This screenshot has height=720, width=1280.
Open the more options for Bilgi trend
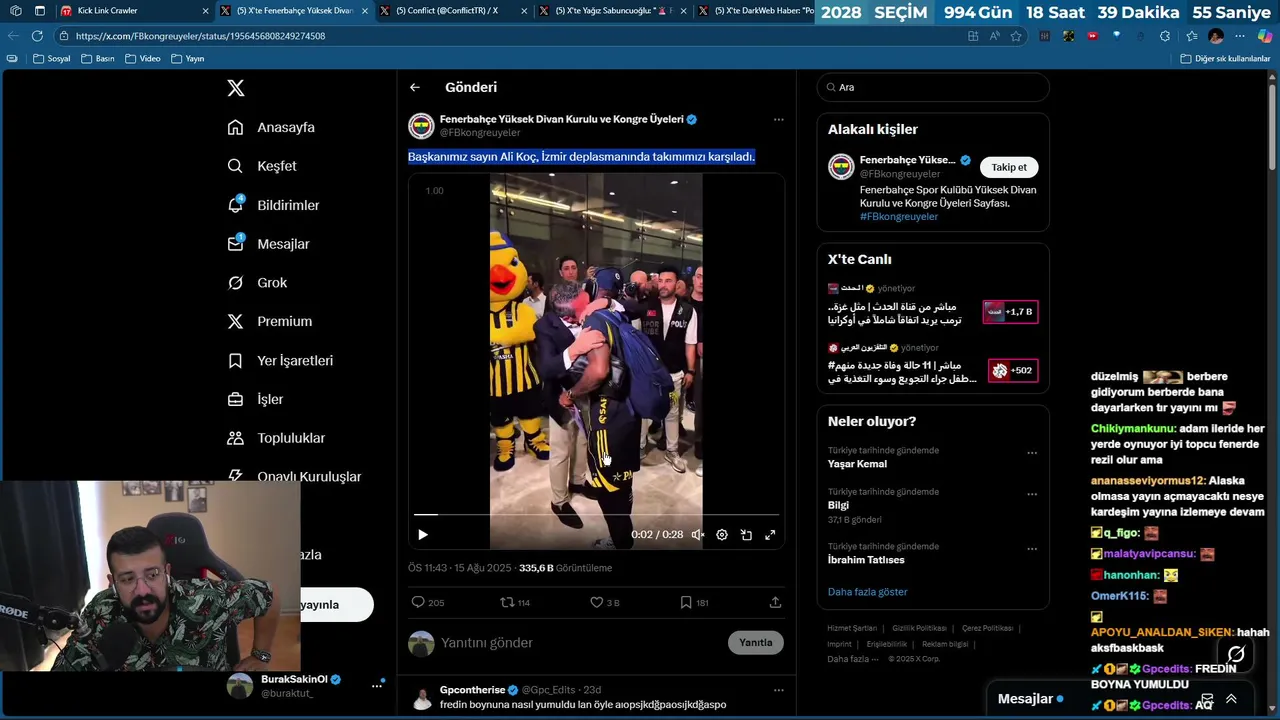coord(1032,495)
